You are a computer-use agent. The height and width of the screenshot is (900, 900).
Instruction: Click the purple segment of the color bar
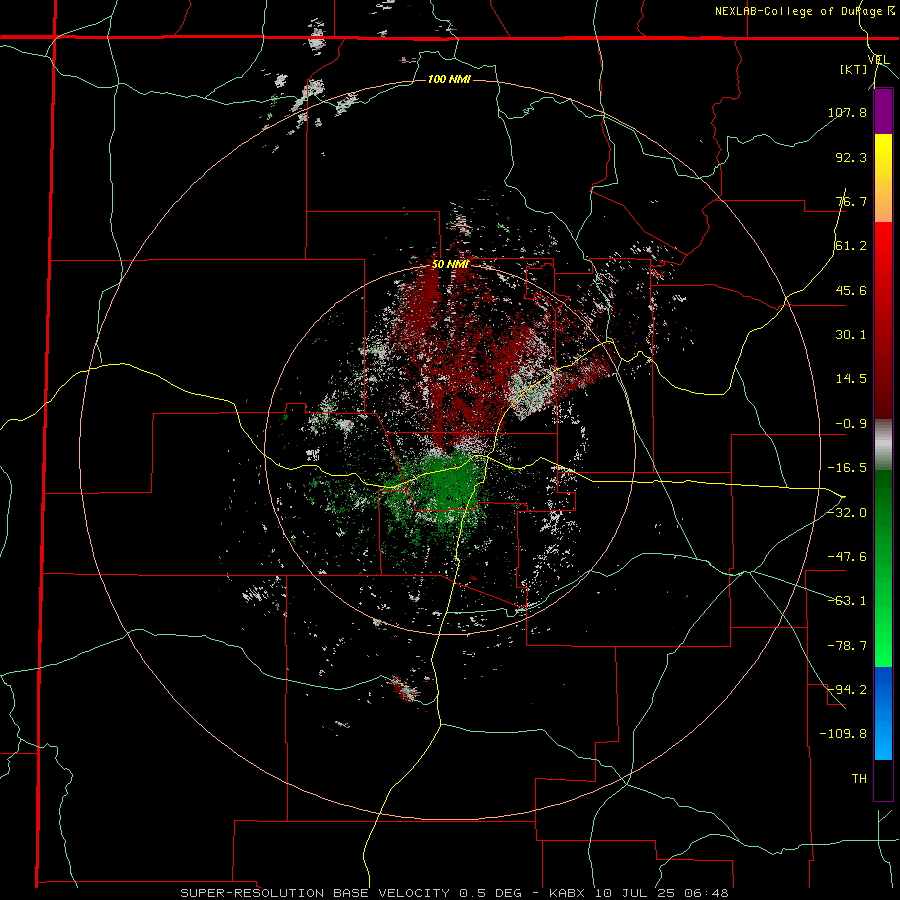[x=883, y=112]
